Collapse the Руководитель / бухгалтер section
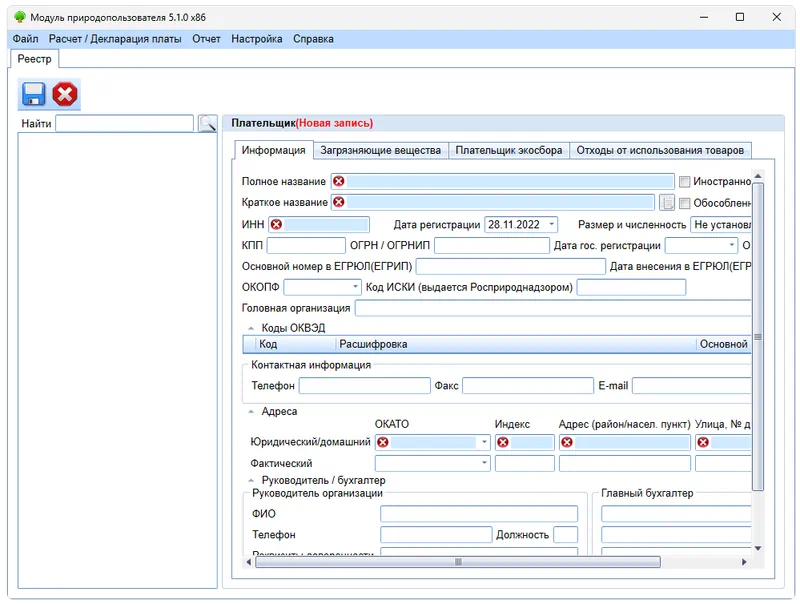The height and width of the screenshot is (604, 800). click(x=251, y=481)
